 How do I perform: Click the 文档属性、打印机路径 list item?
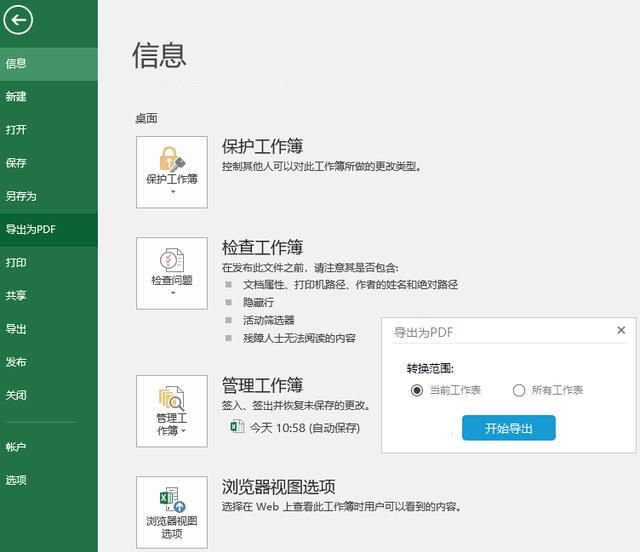(350, 285)
